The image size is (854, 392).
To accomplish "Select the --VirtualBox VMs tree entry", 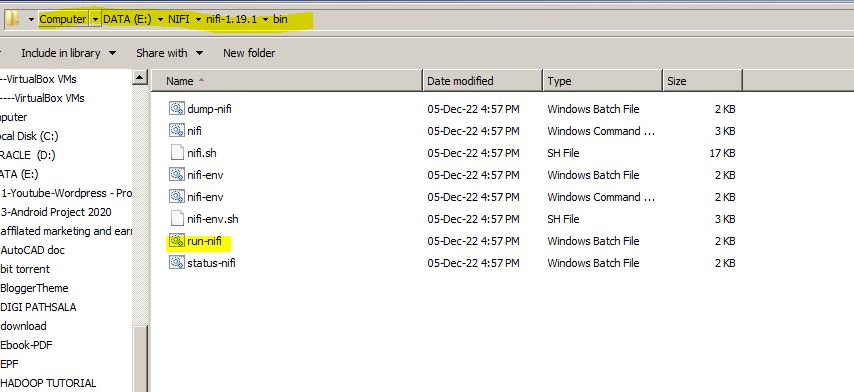I will [x=39, y=79].
